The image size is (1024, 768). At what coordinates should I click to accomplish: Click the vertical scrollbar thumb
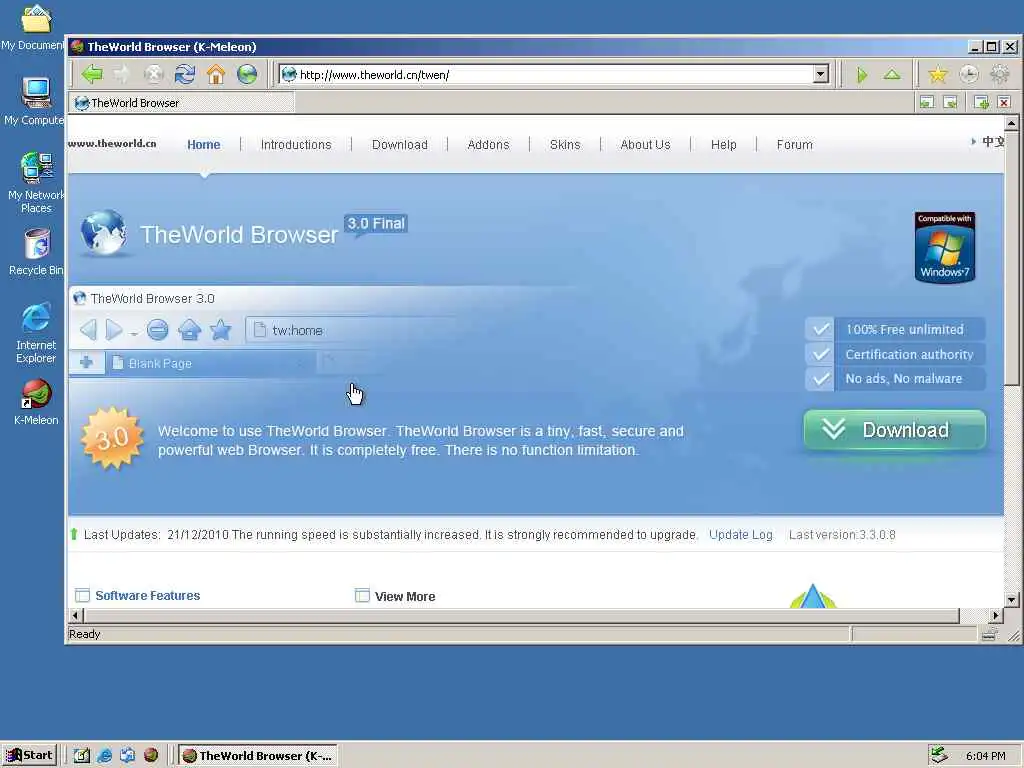click(x=1011, y=257)
